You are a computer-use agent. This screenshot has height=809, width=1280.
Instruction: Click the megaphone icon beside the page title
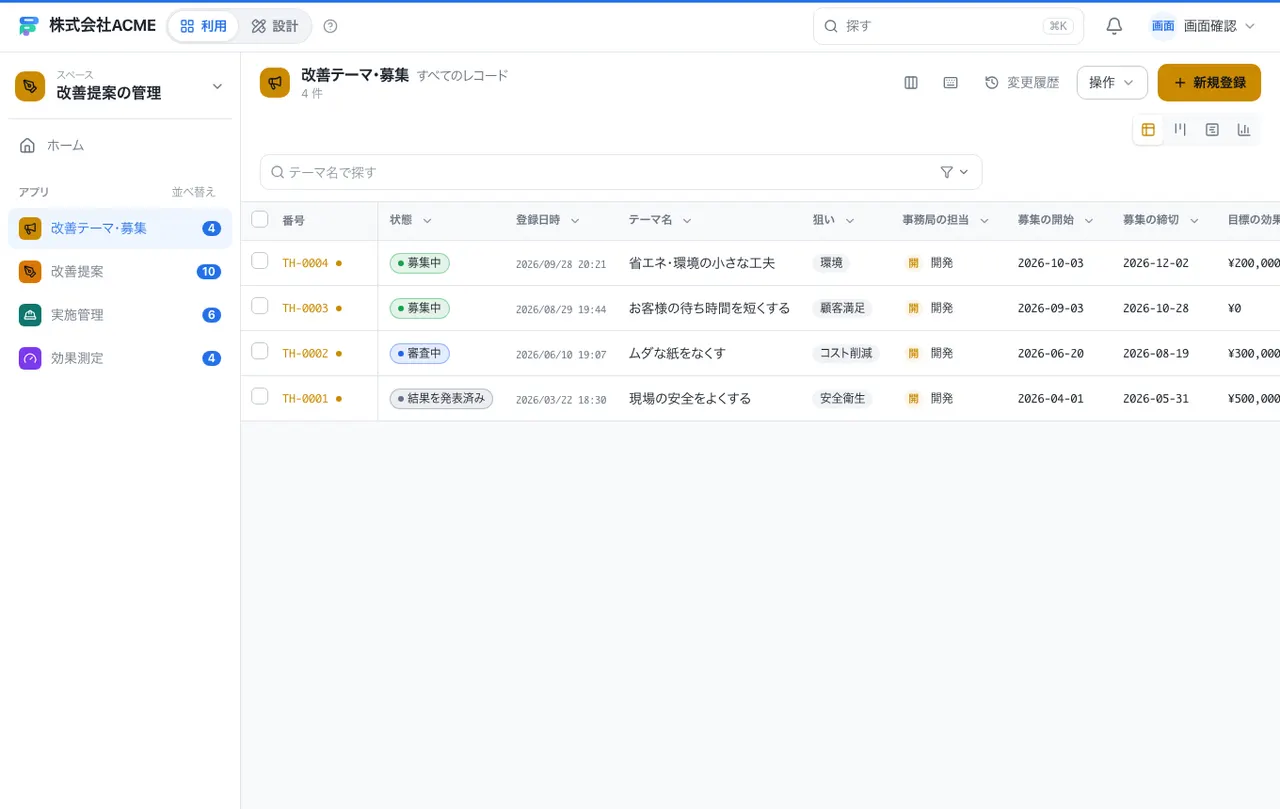[275, 83]
